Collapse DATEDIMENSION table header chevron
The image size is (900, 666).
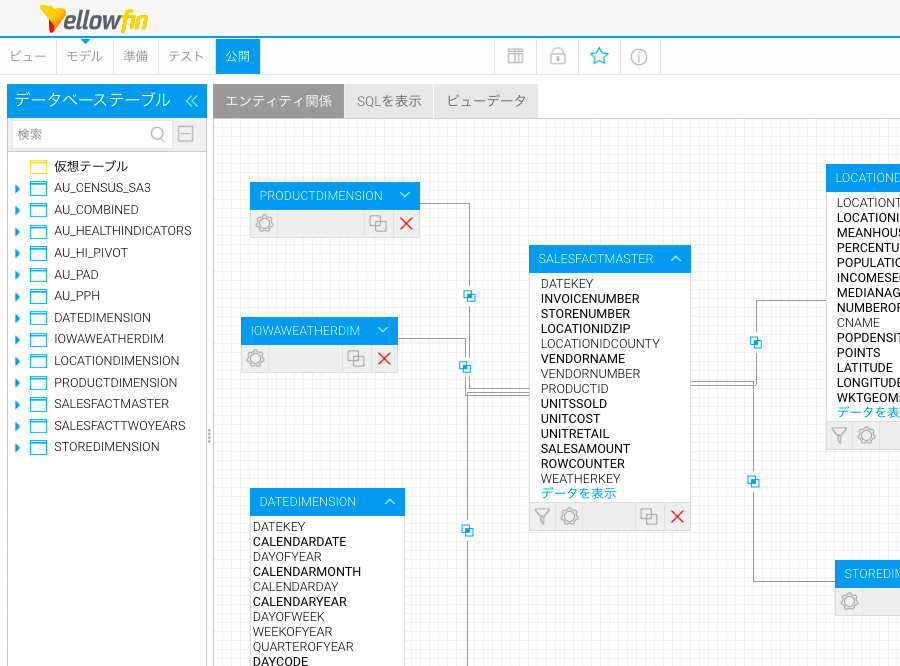(x=389, y=501)
